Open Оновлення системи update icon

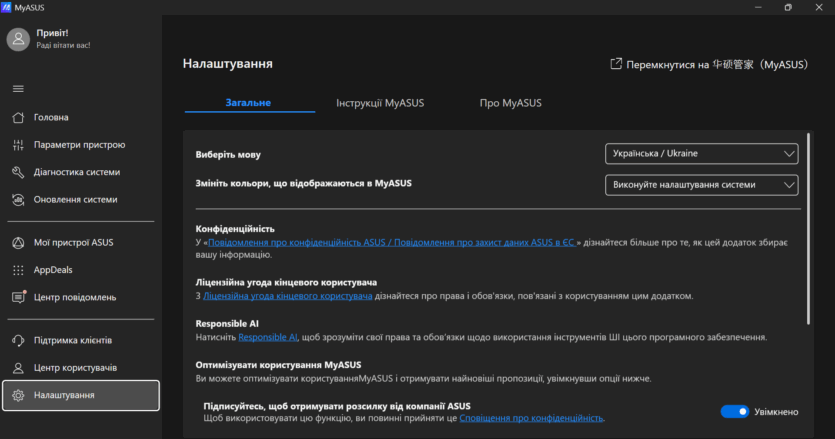[x=17, y=199]
